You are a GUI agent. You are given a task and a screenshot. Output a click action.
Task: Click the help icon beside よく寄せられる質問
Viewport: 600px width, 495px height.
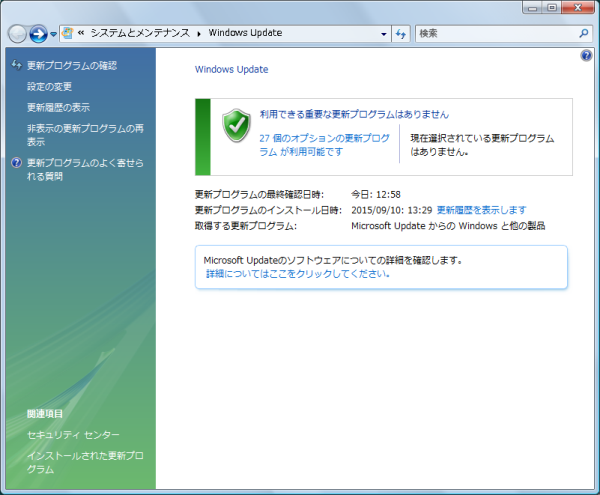pos(16,163)
